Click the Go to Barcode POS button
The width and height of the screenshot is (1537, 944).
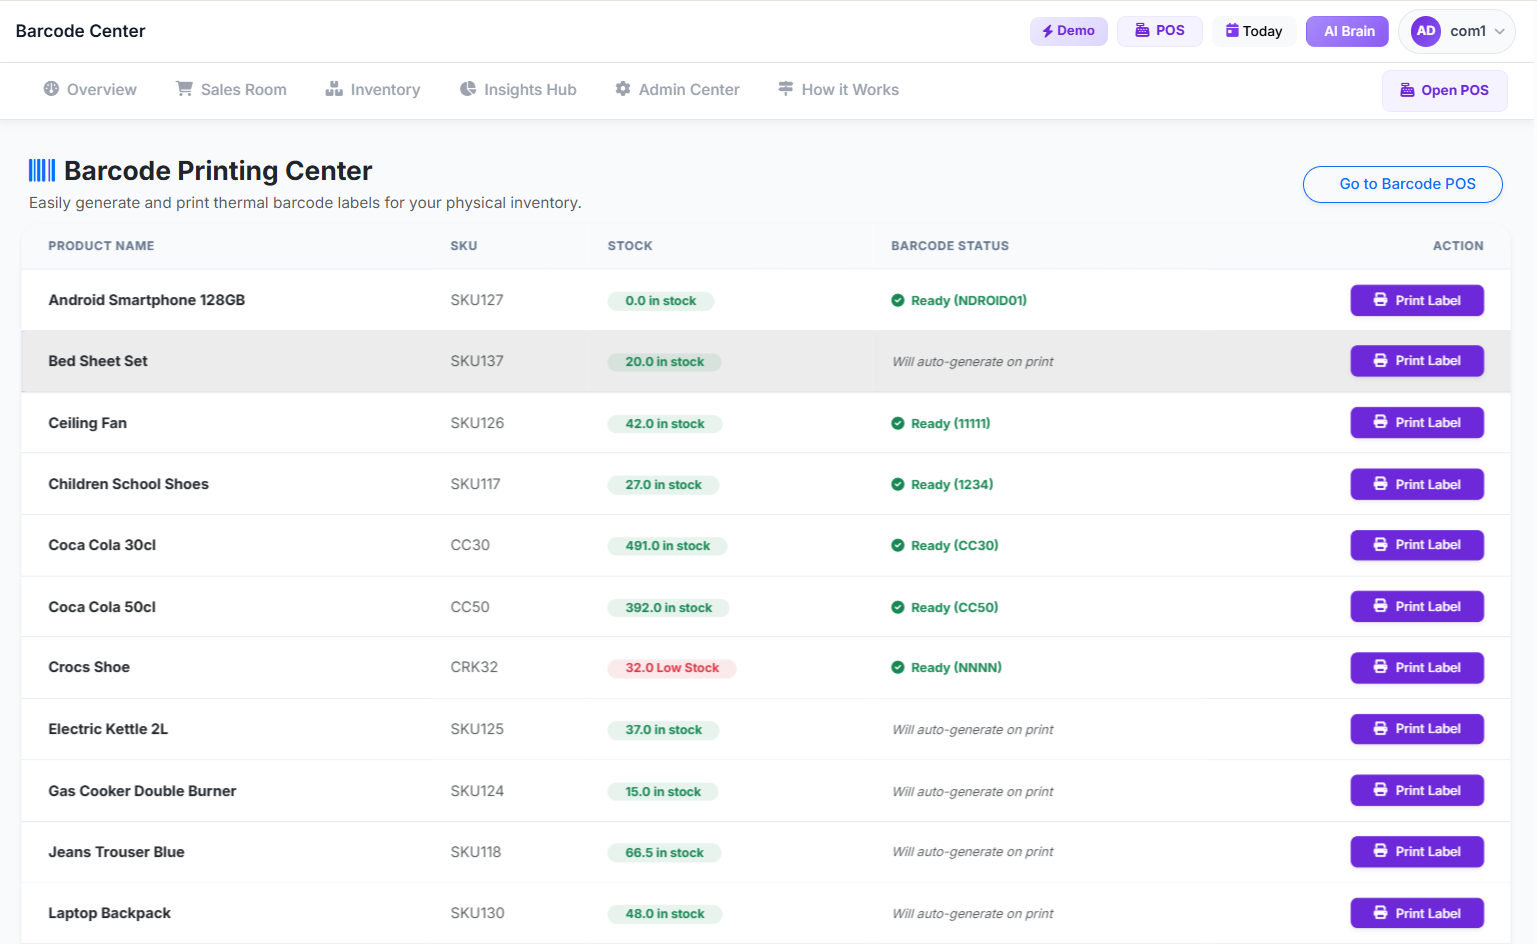1403,184
